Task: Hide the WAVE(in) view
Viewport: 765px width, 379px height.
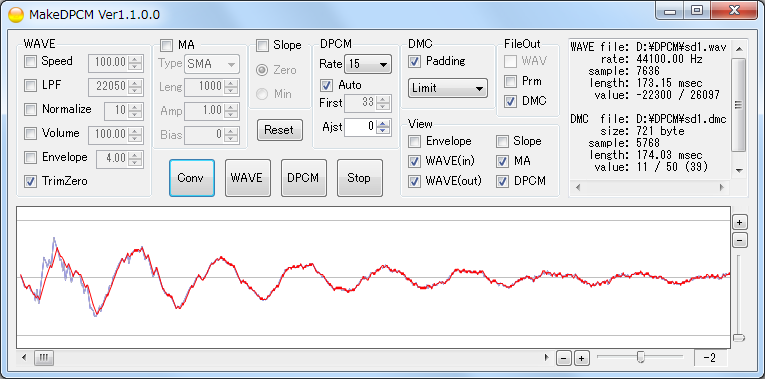Action: click(415, 161)
